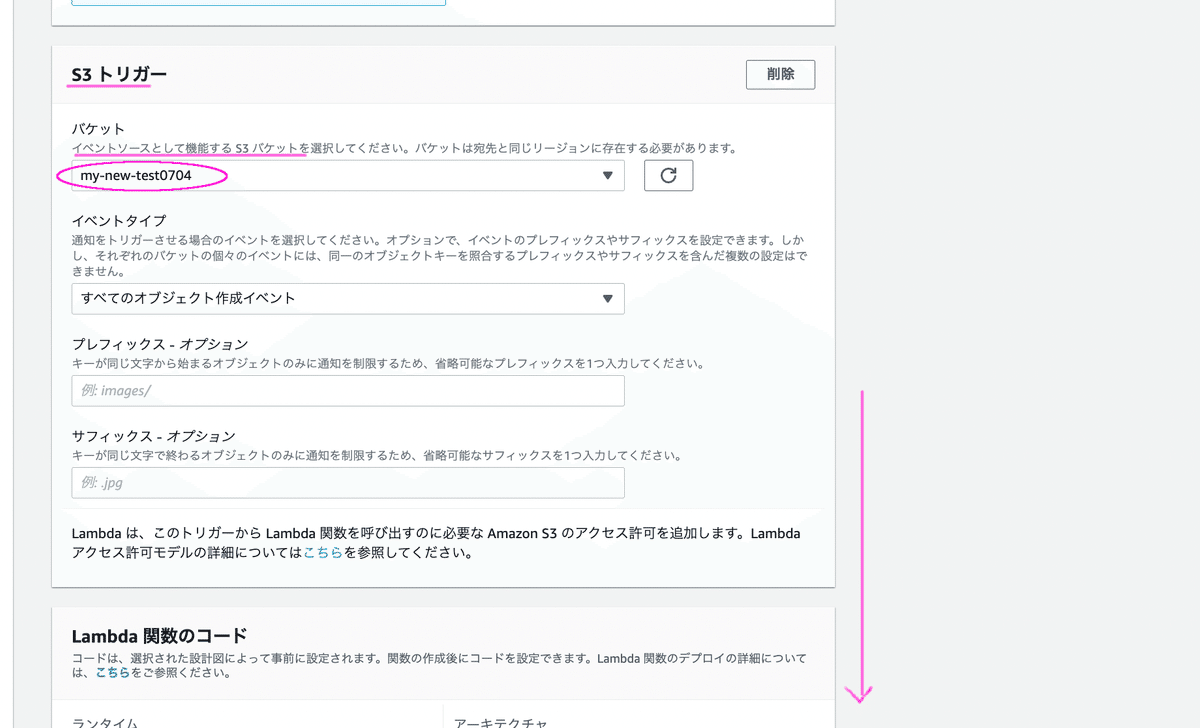The image size is (1200, 728).
Task: Click the ランタイム label
Action: tap(105, 722)
